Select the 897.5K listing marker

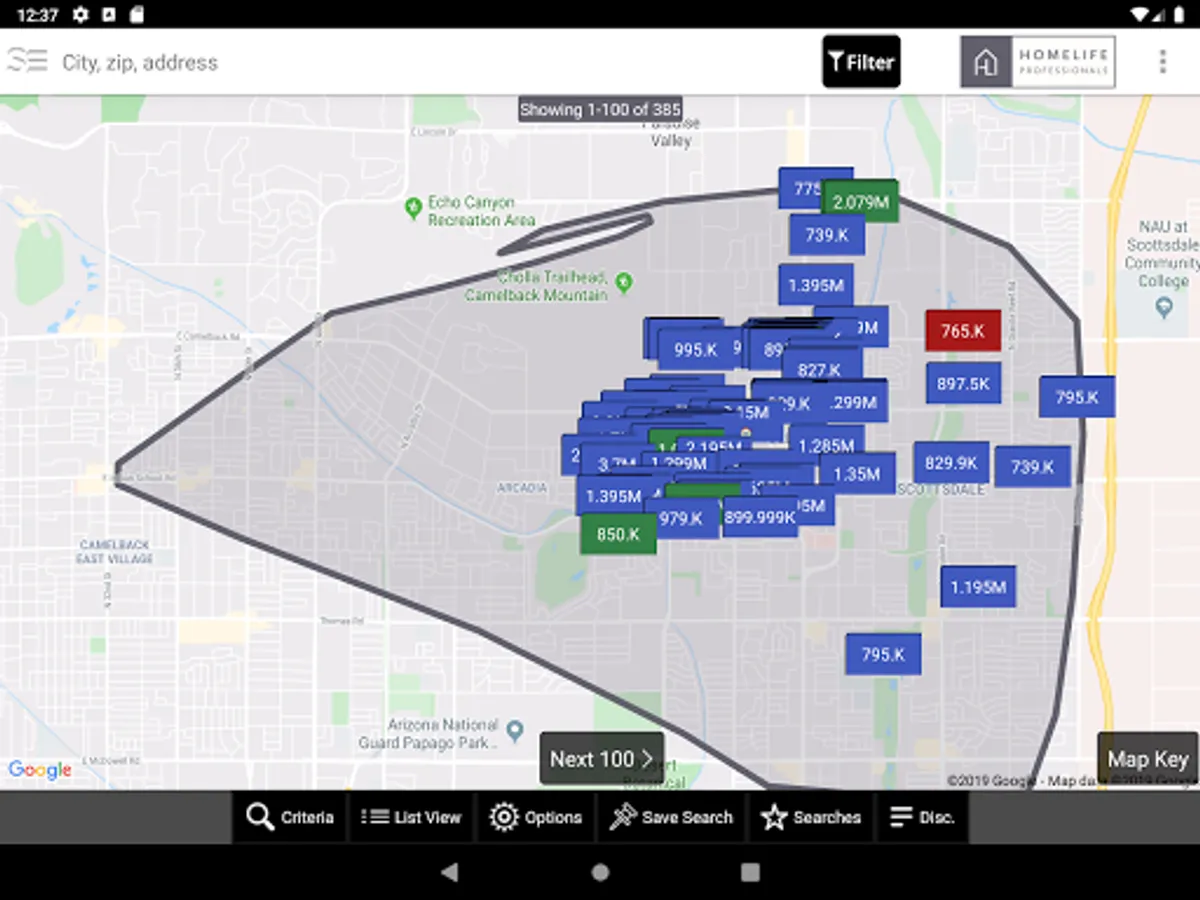point(963,383)
